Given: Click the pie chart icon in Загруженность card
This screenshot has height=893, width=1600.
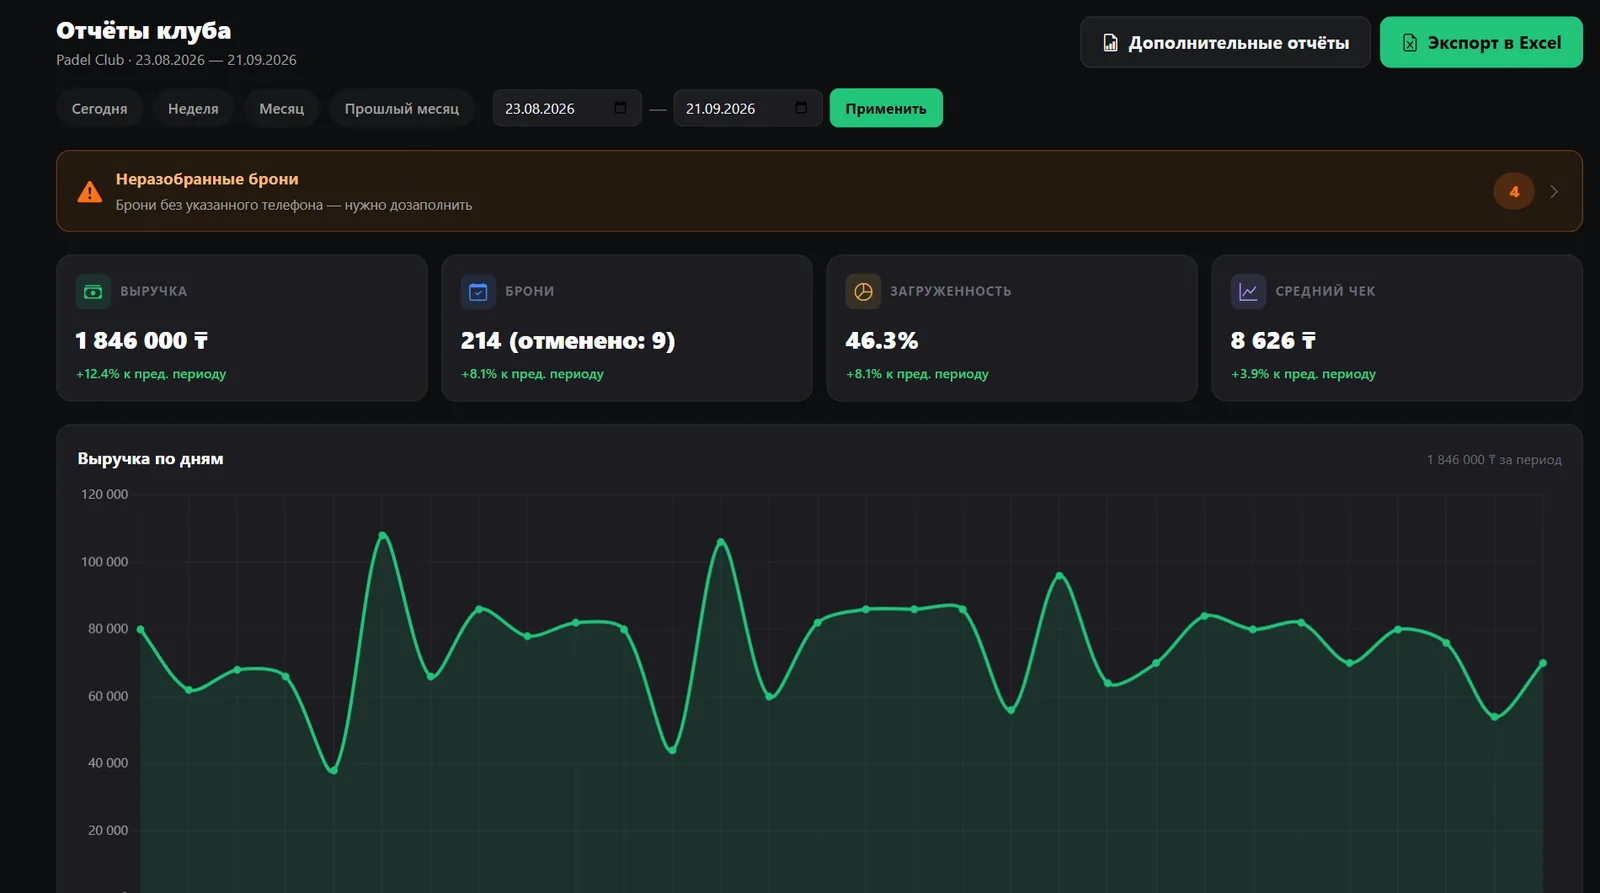Looking at the screenshot, I should (863, 292).
